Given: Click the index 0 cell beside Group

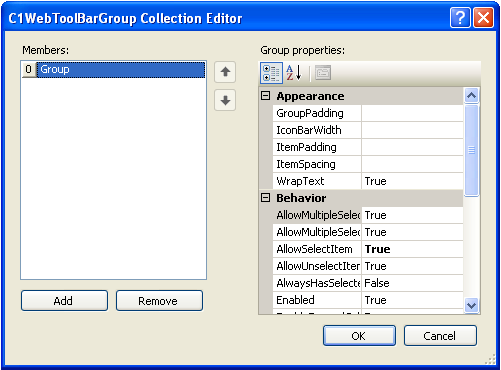Looking at the screenshot, I should (29, 70).
